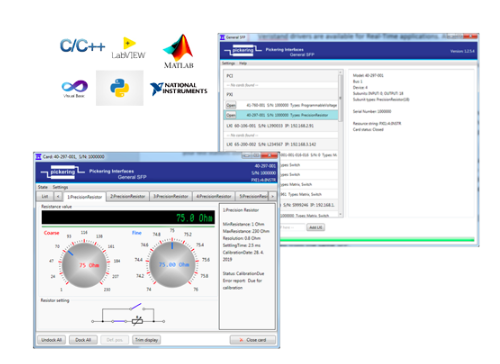Click the tab scroll right arrow
The width and height of the screenshot is (500, 364).
(x=273, y=196)
